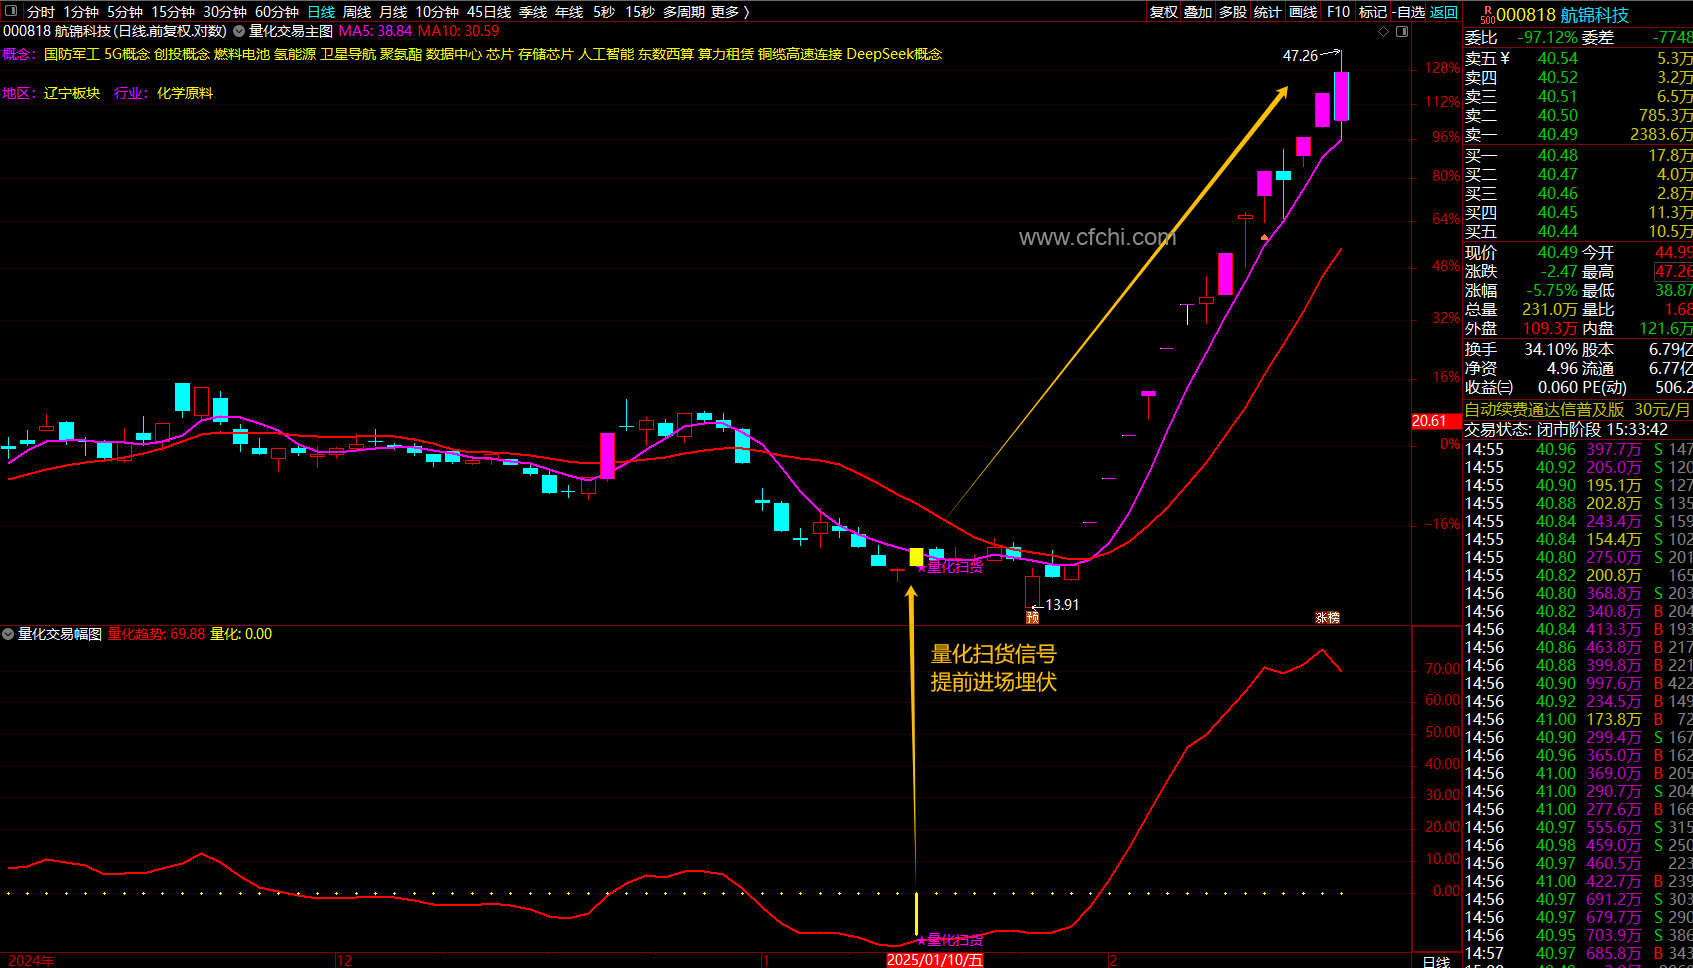Viewport: 1693px width, 968px height.
Task: Select the 45日线 period tab
Action: 489,12
